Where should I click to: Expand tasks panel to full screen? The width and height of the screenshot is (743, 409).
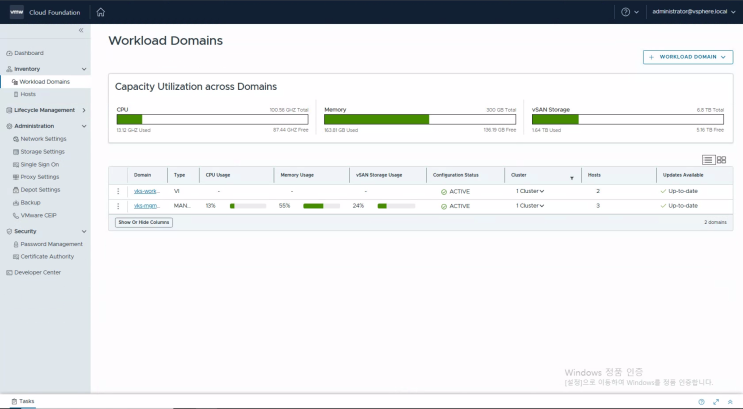[716, 402]
